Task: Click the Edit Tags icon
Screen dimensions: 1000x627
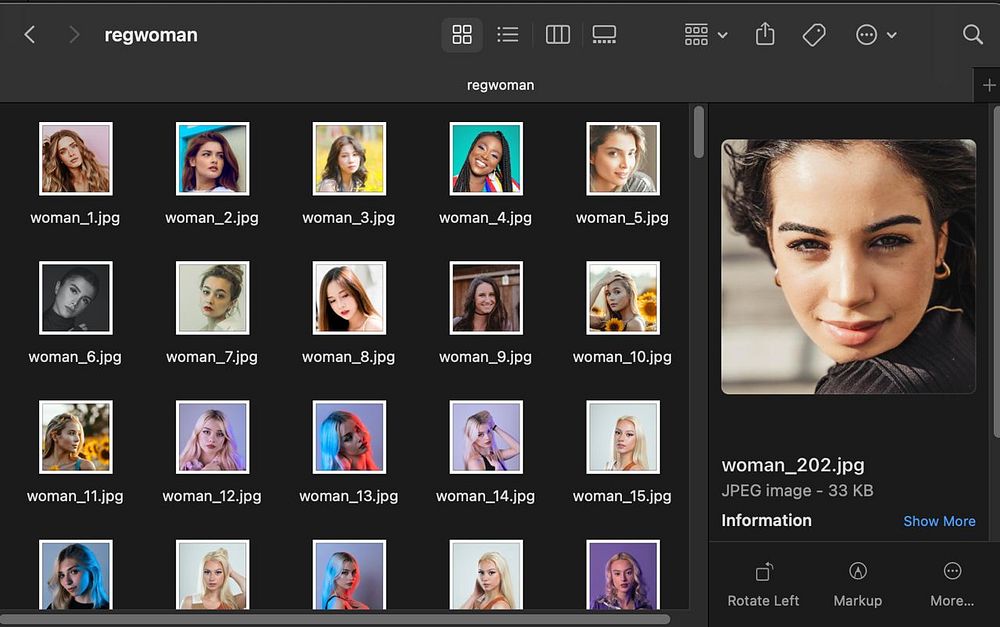Action: point(814,35)
